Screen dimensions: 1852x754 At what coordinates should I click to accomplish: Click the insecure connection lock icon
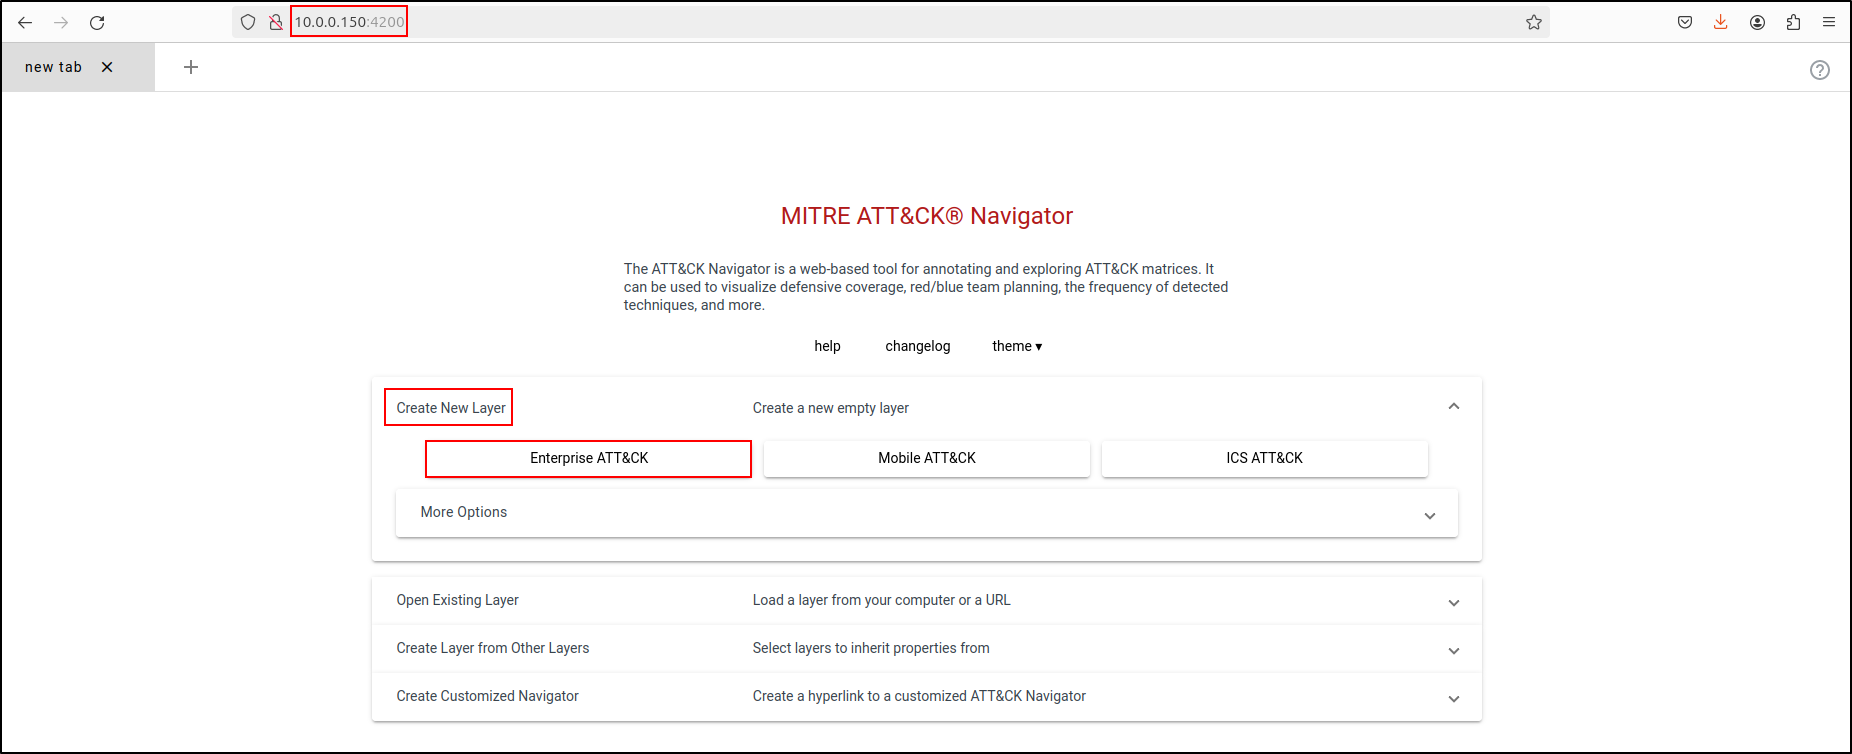275,22
